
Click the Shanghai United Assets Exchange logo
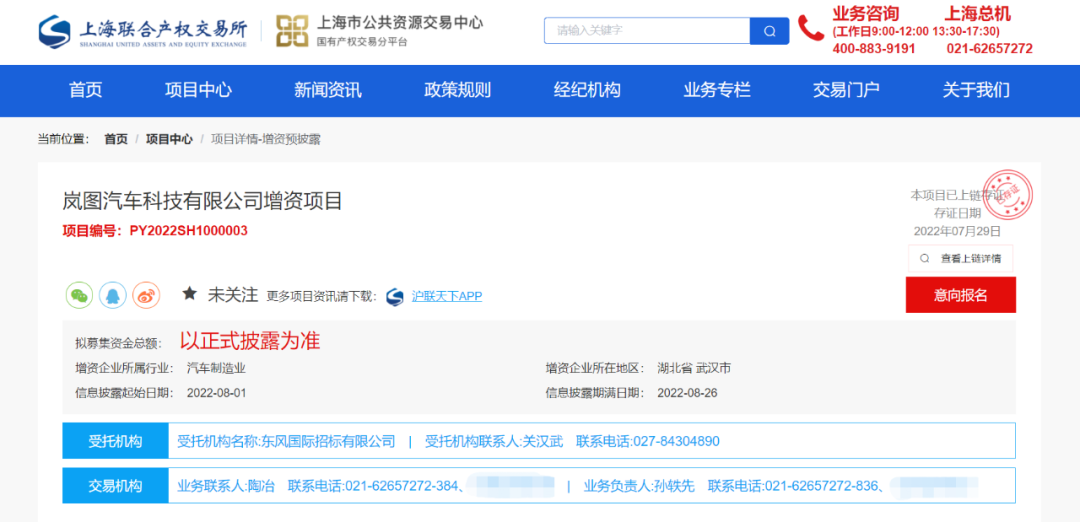click(143, 31)
